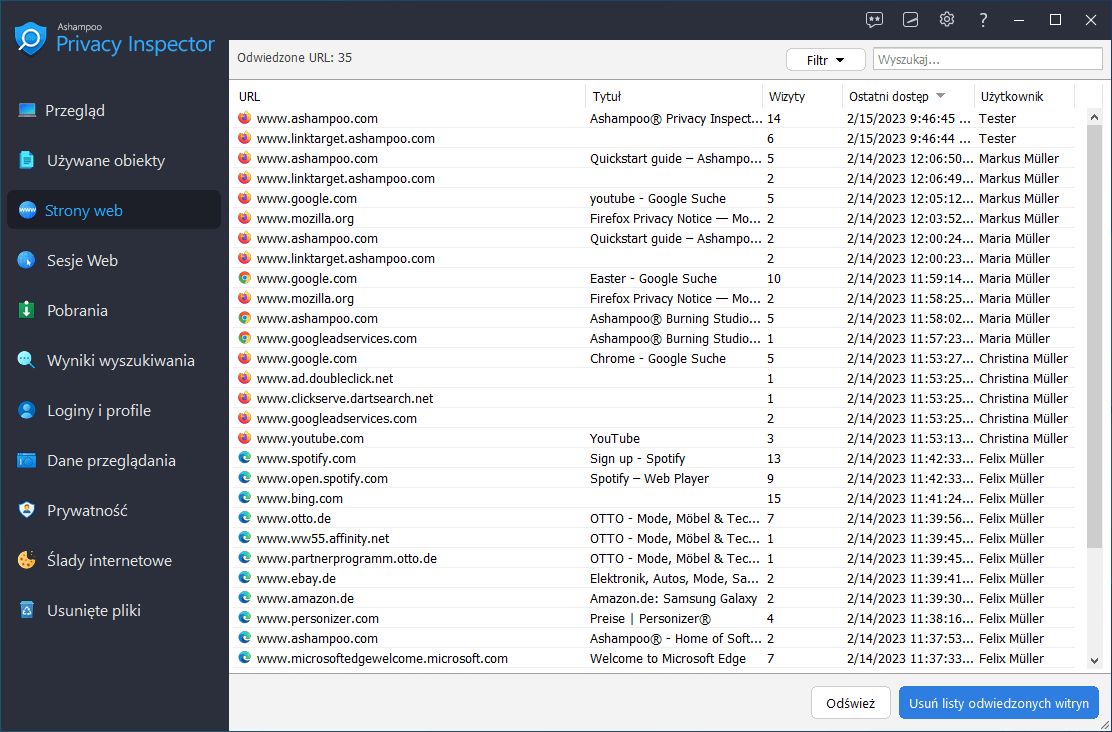Select www.microsoftedgewelcome.microsoft.com row

656,658
